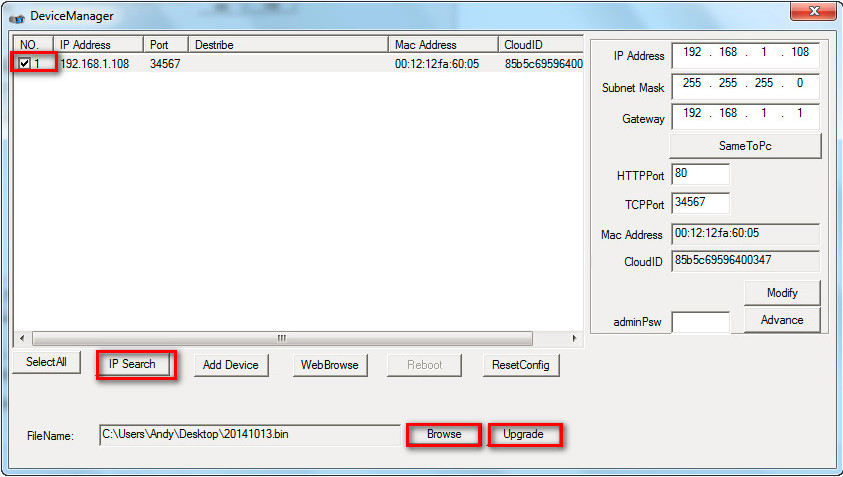843x477 pixels.
Task: Open WebBrowse for the selected device
Action: click(x=329, y=365)
